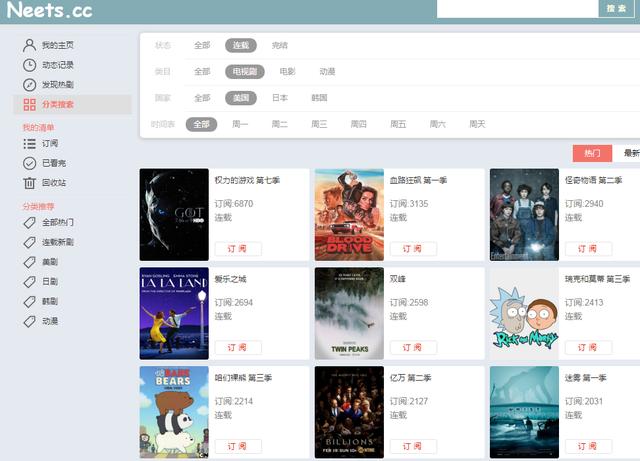
Task: Subscribe to 瑞克和莫蒂 第三季
Action: 589,347
